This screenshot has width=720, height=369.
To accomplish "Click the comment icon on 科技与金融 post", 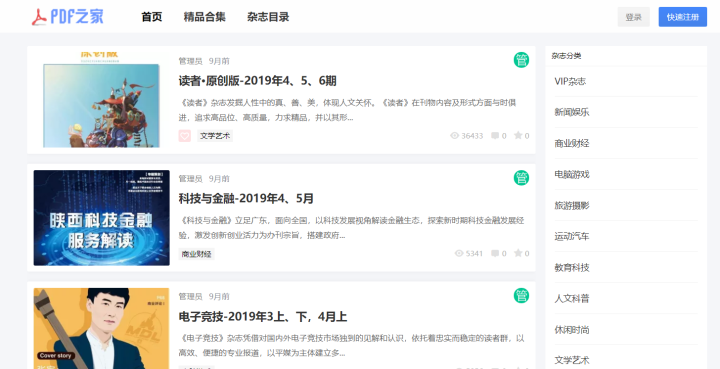I will pos(495,253).
